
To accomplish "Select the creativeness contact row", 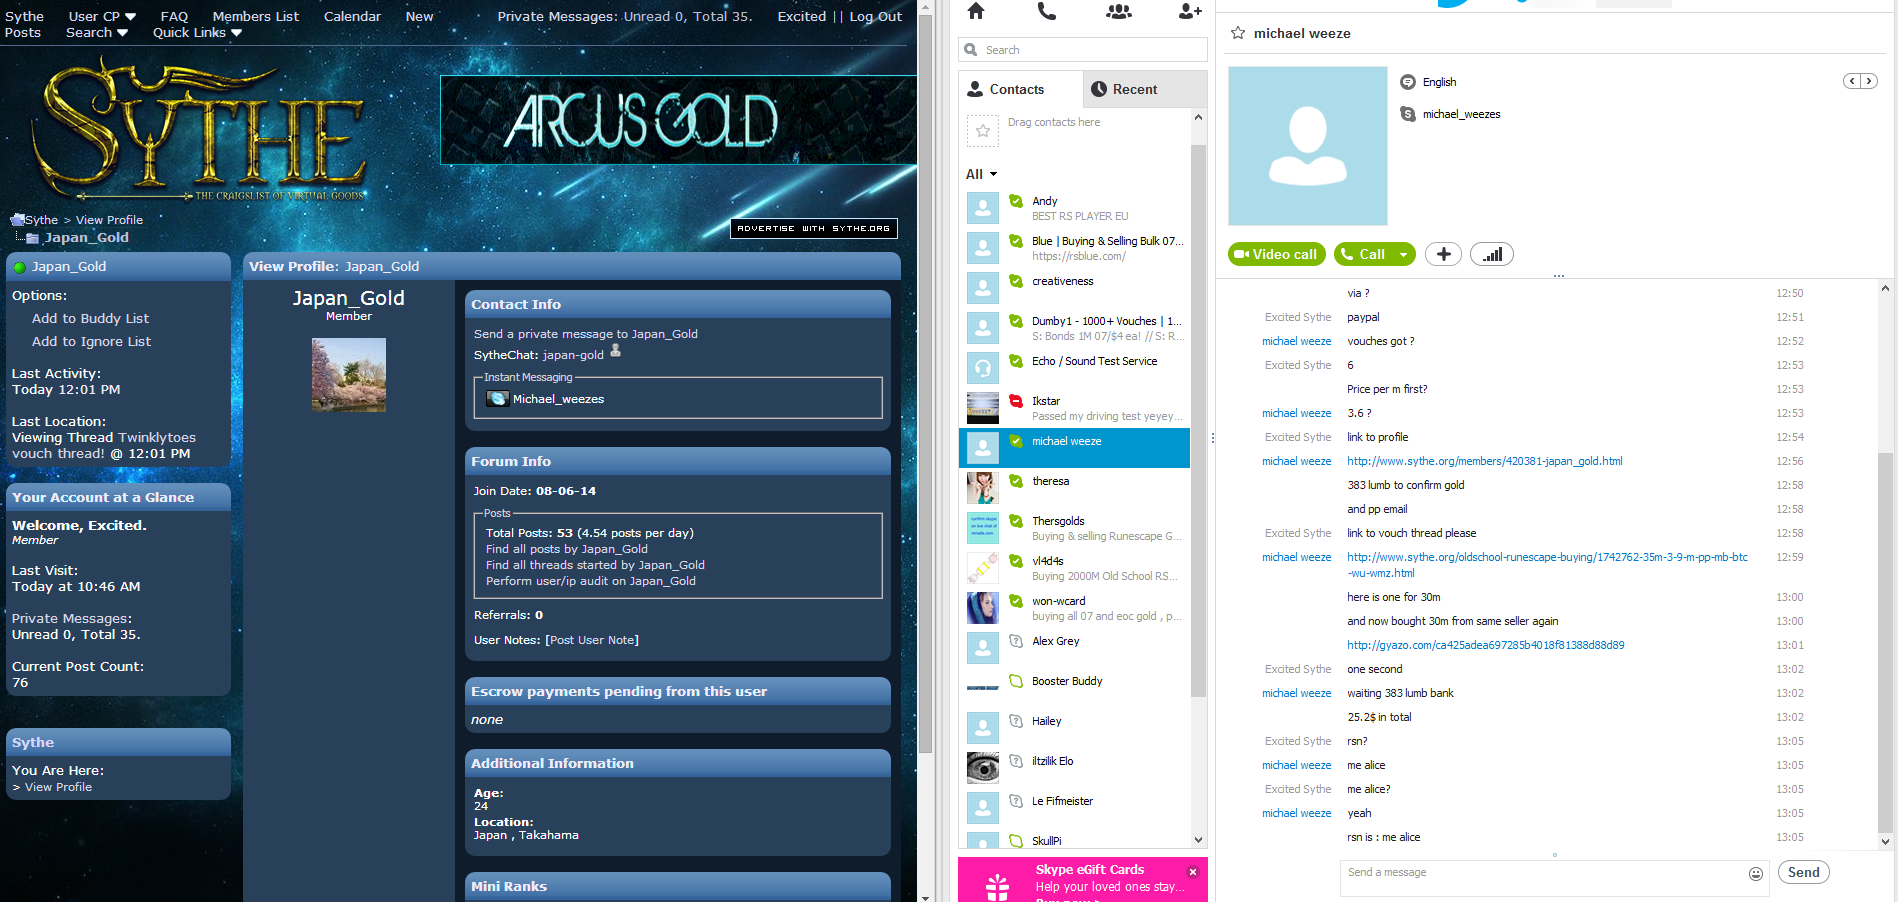I will 1074,288.
